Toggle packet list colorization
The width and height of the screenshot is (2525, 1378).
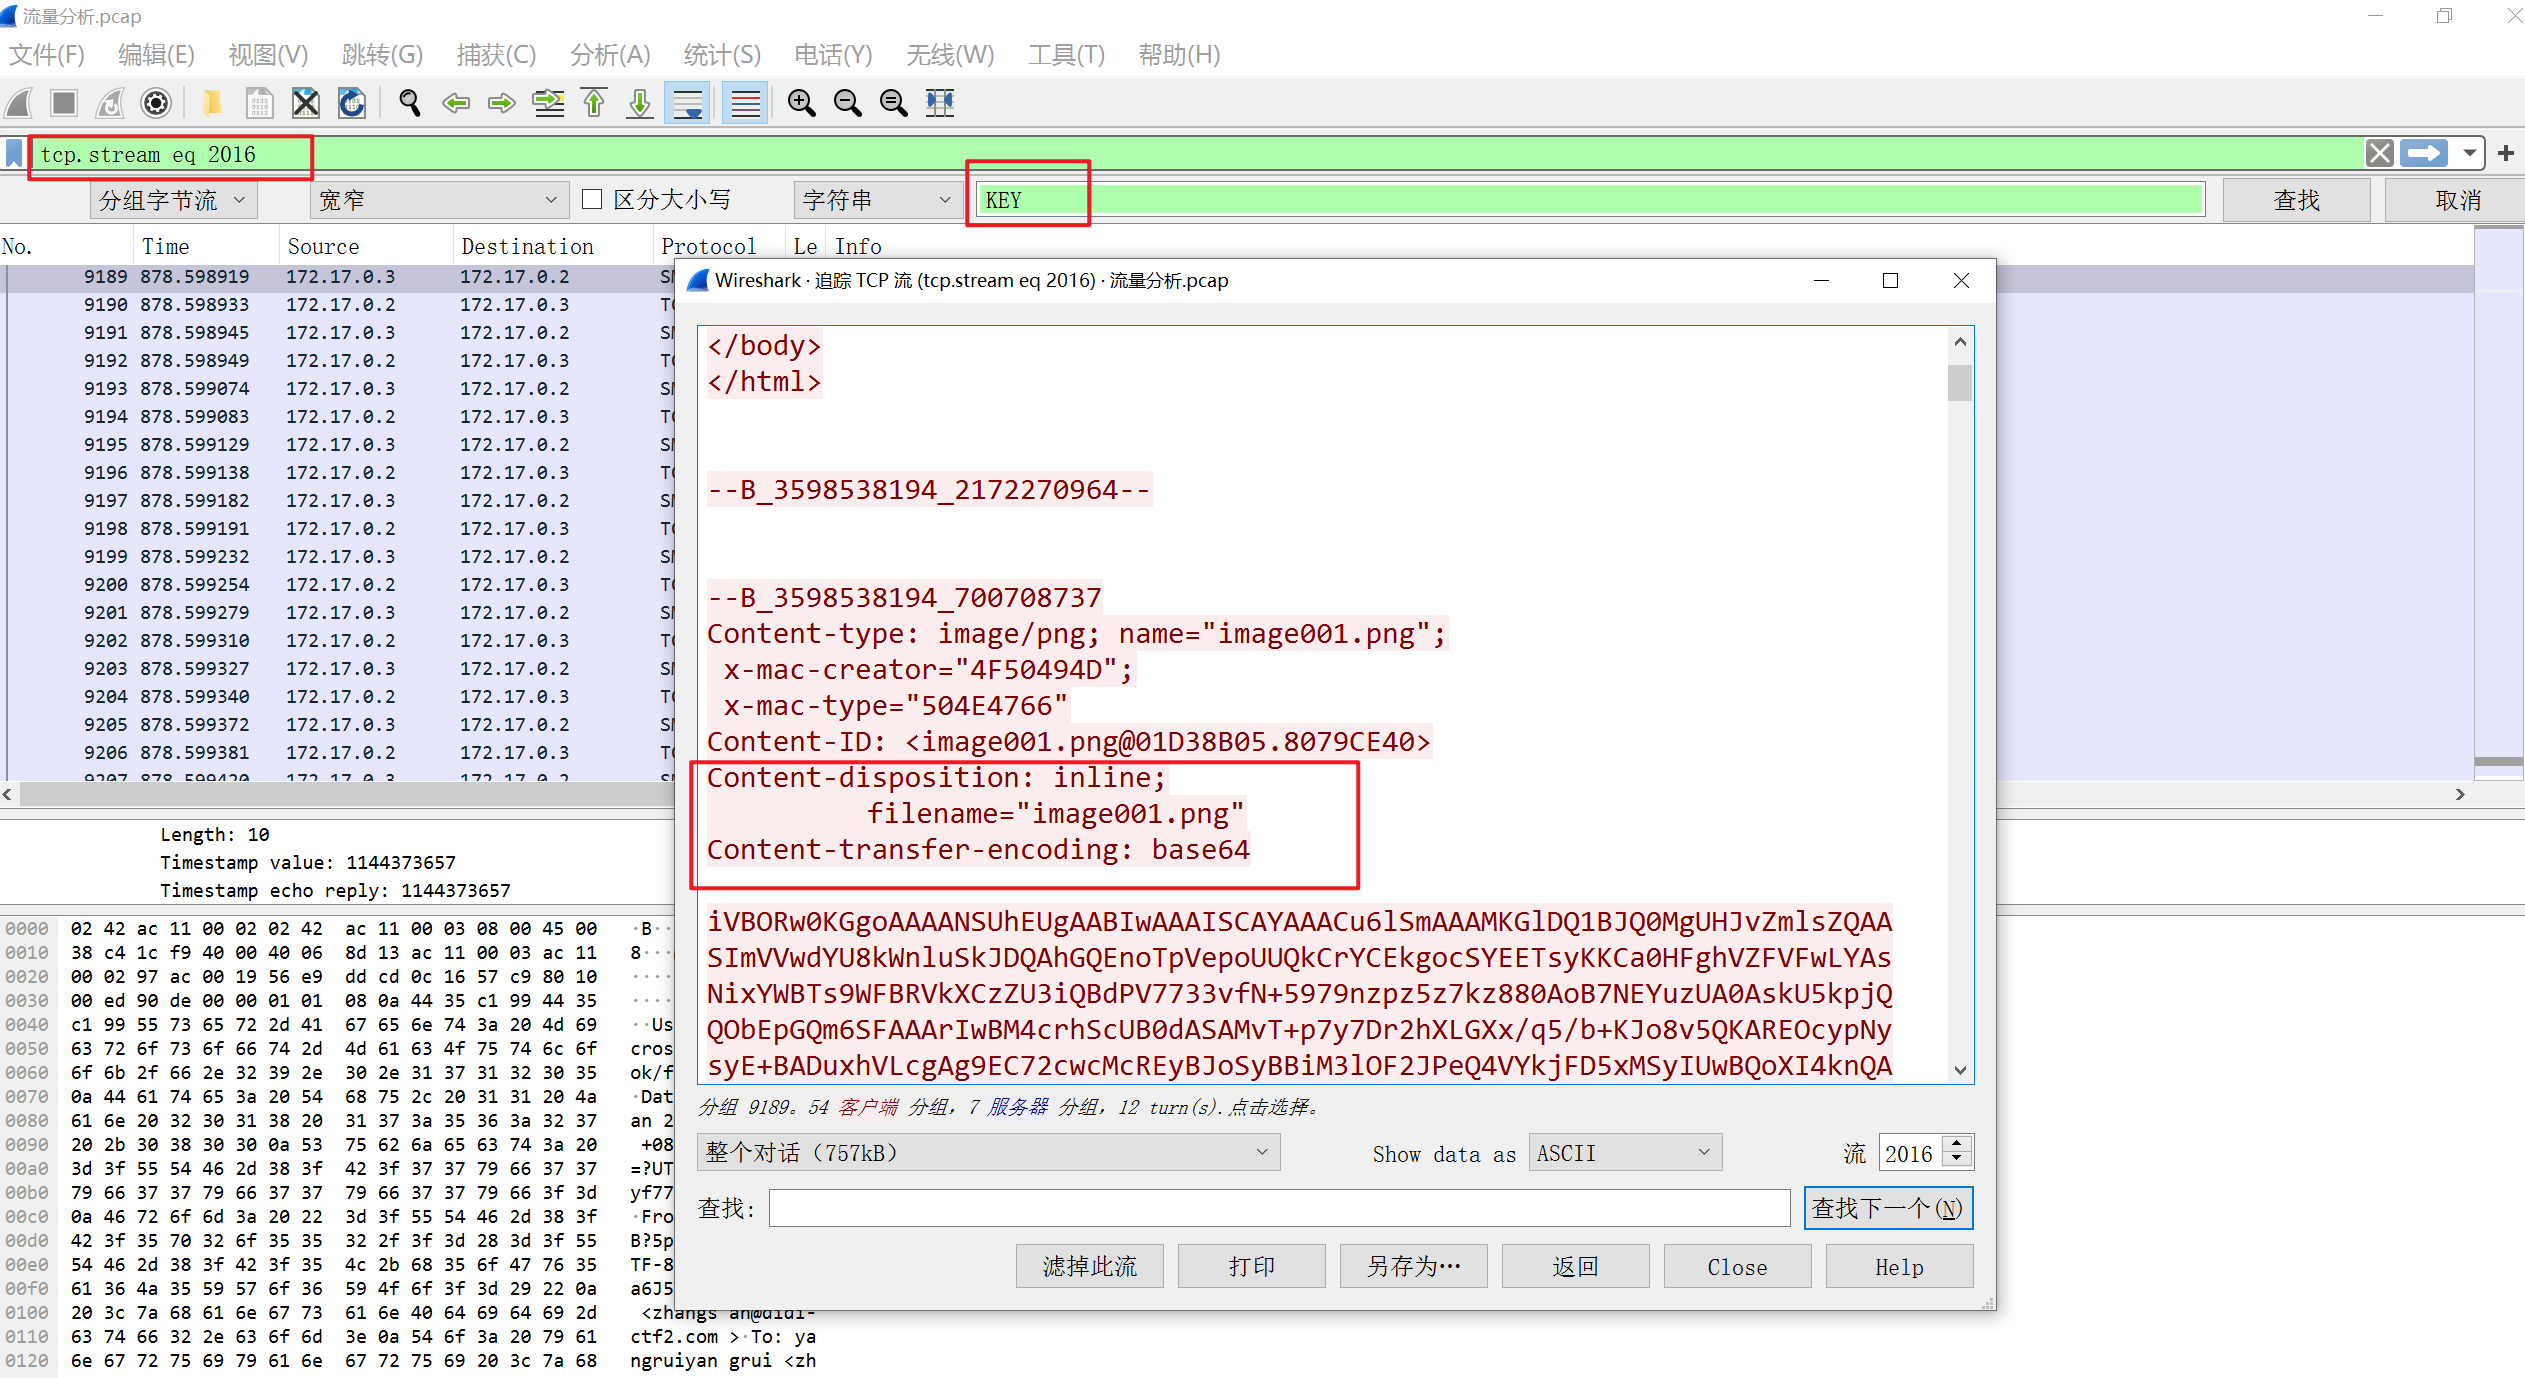[746, 103]
